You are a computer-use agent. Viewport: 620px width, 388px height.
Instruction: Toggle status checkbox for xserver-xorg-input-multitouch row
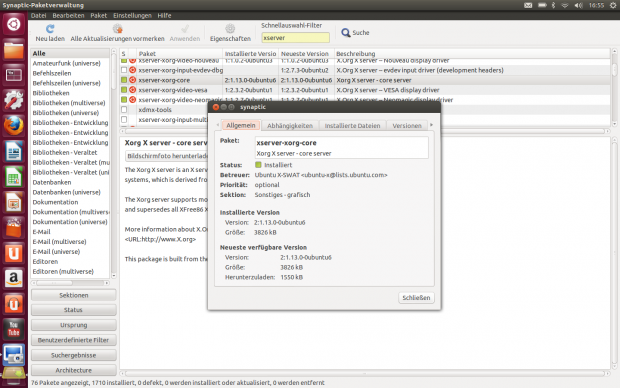click(x=124, y=119)
